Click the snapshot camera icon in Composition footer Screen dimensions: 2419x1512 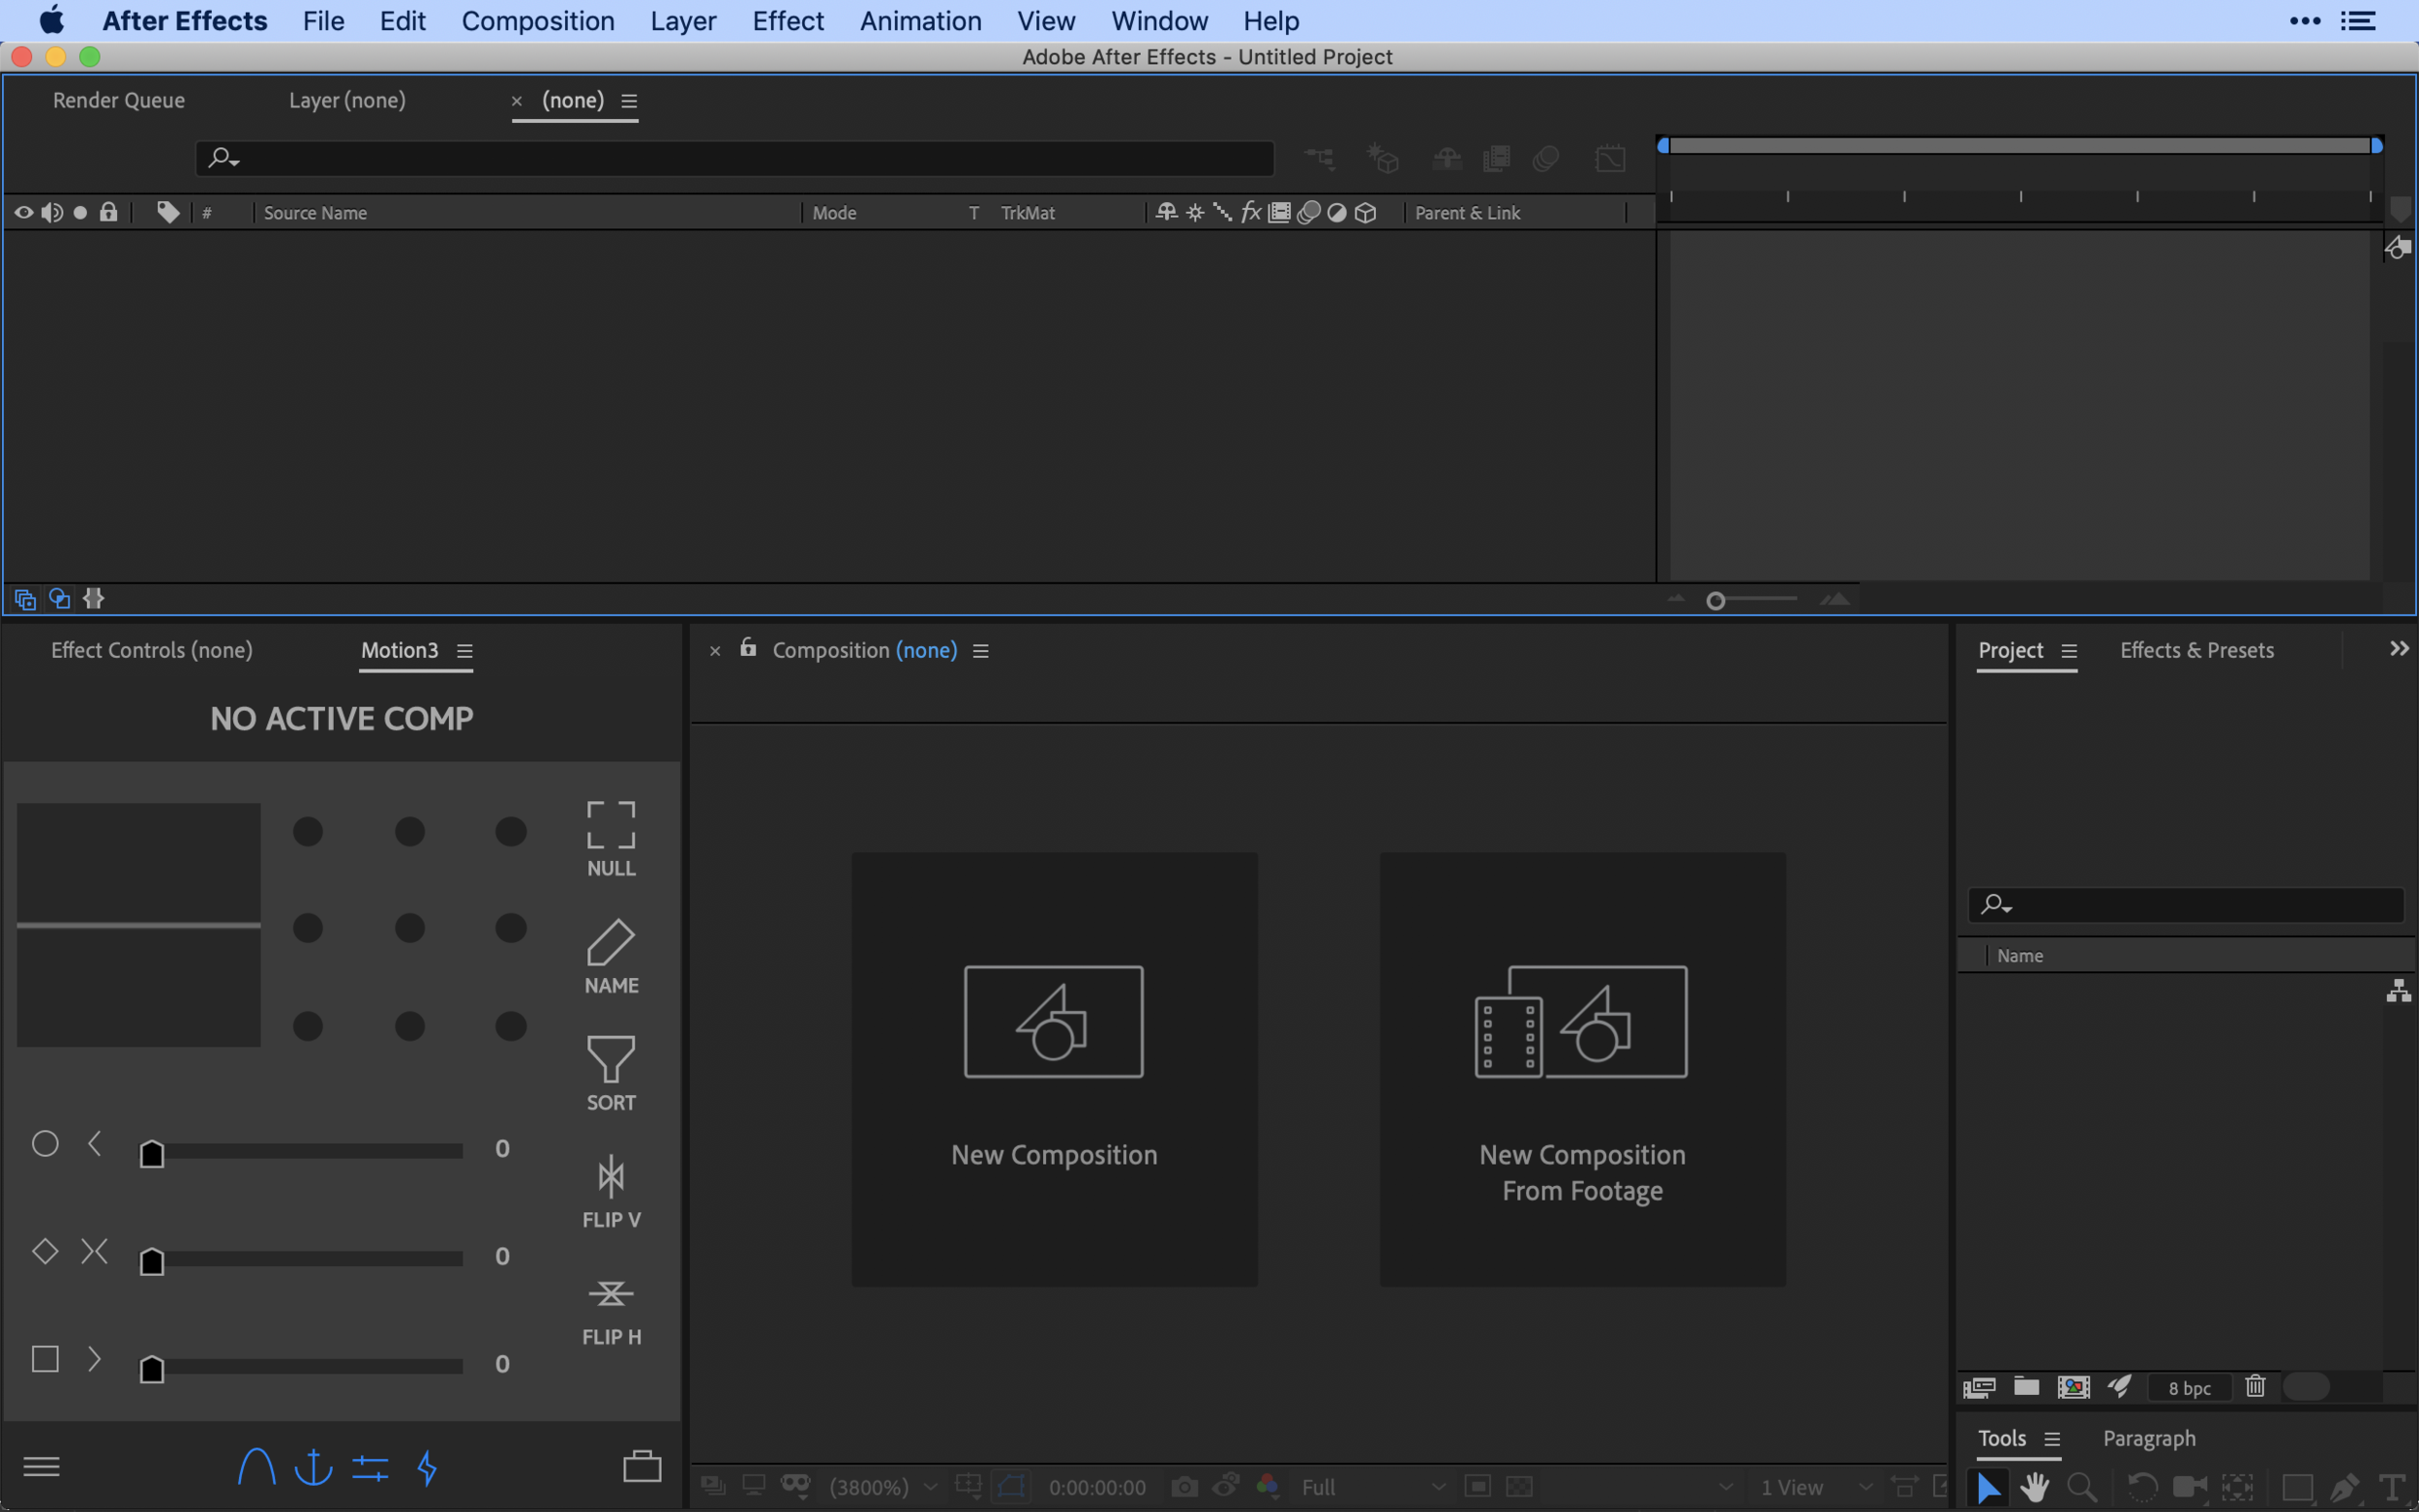point(1184,1487)
